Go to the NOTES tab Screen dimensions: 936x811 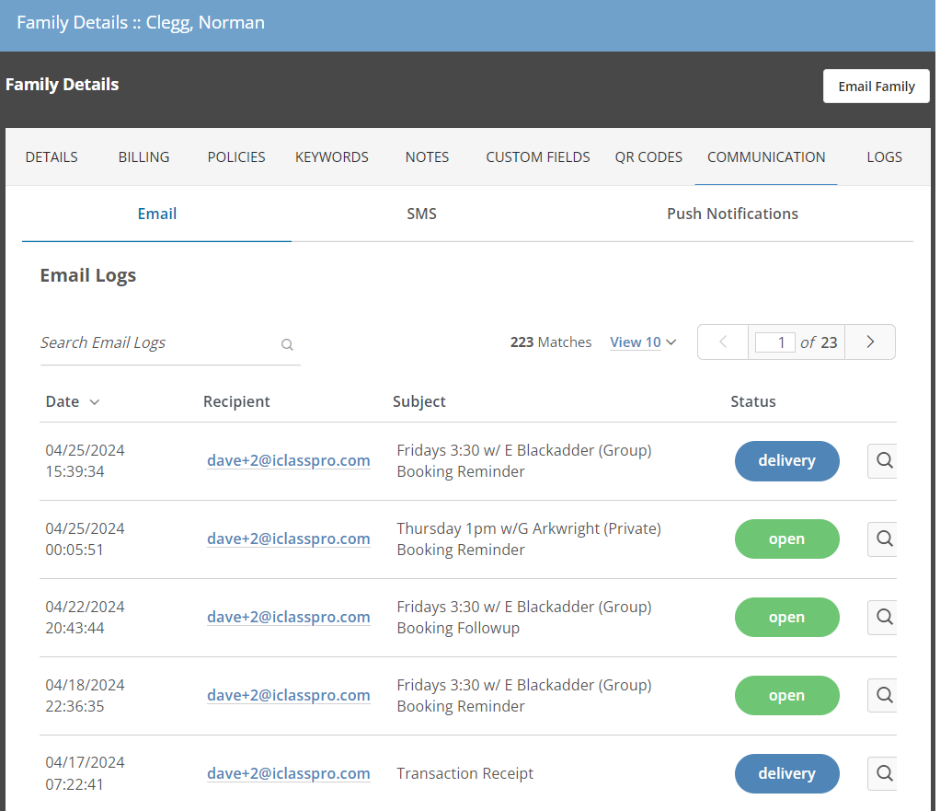pos(427,157)
